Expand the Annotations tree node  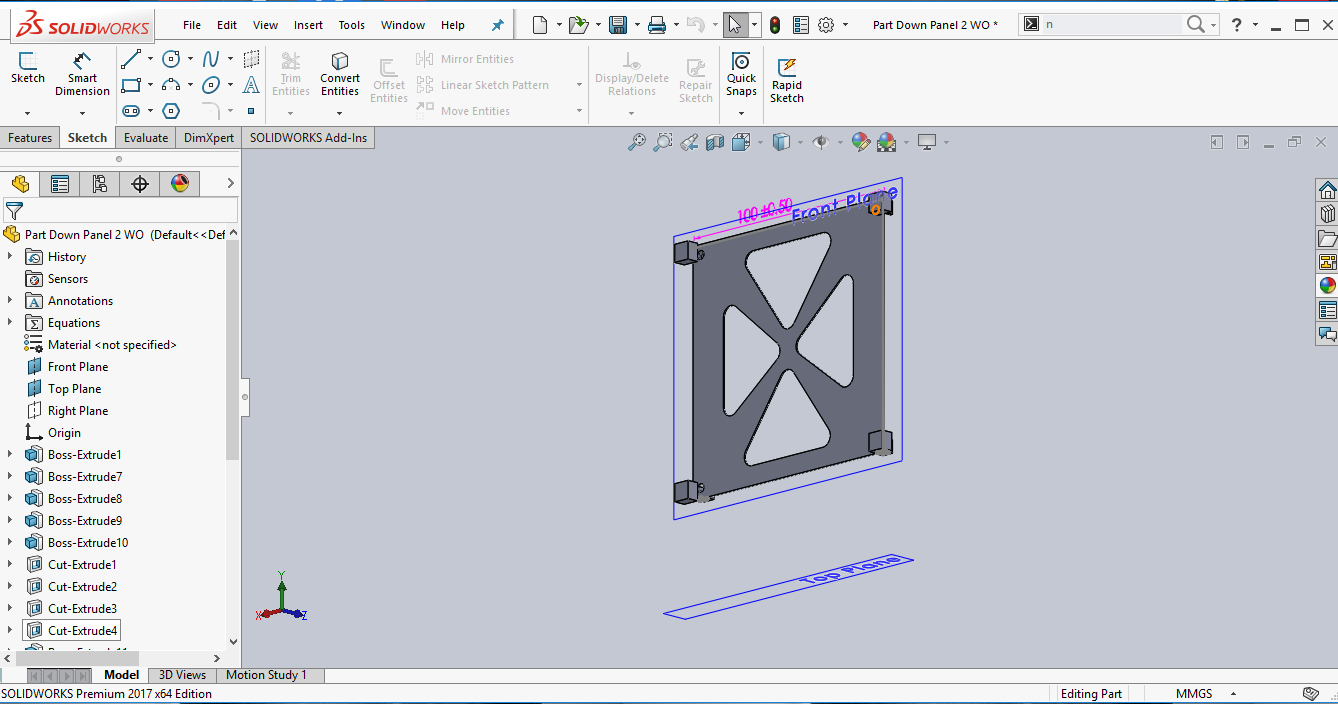(10, 301)
